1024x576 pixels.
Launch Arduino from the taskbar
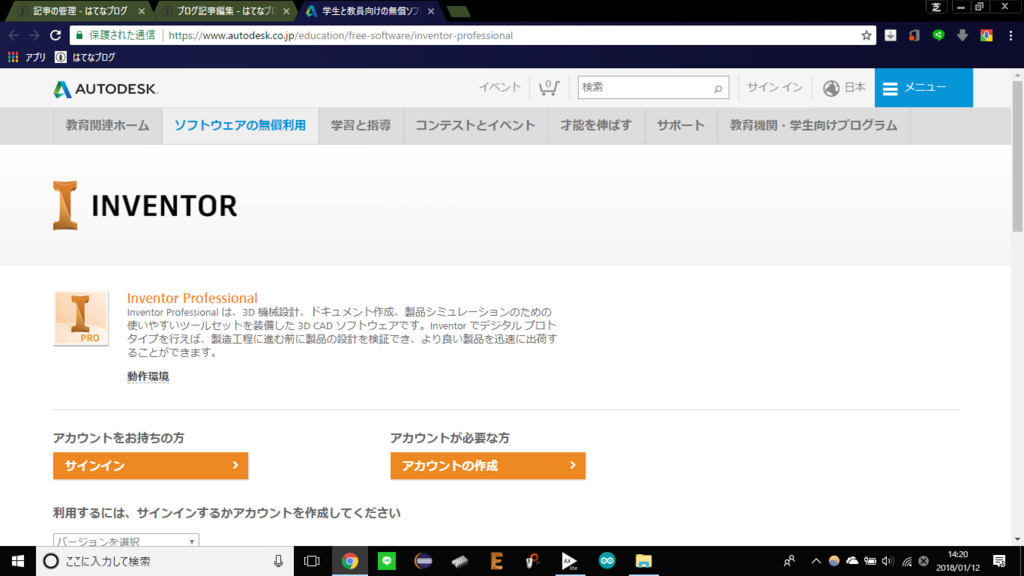point(607,561)
